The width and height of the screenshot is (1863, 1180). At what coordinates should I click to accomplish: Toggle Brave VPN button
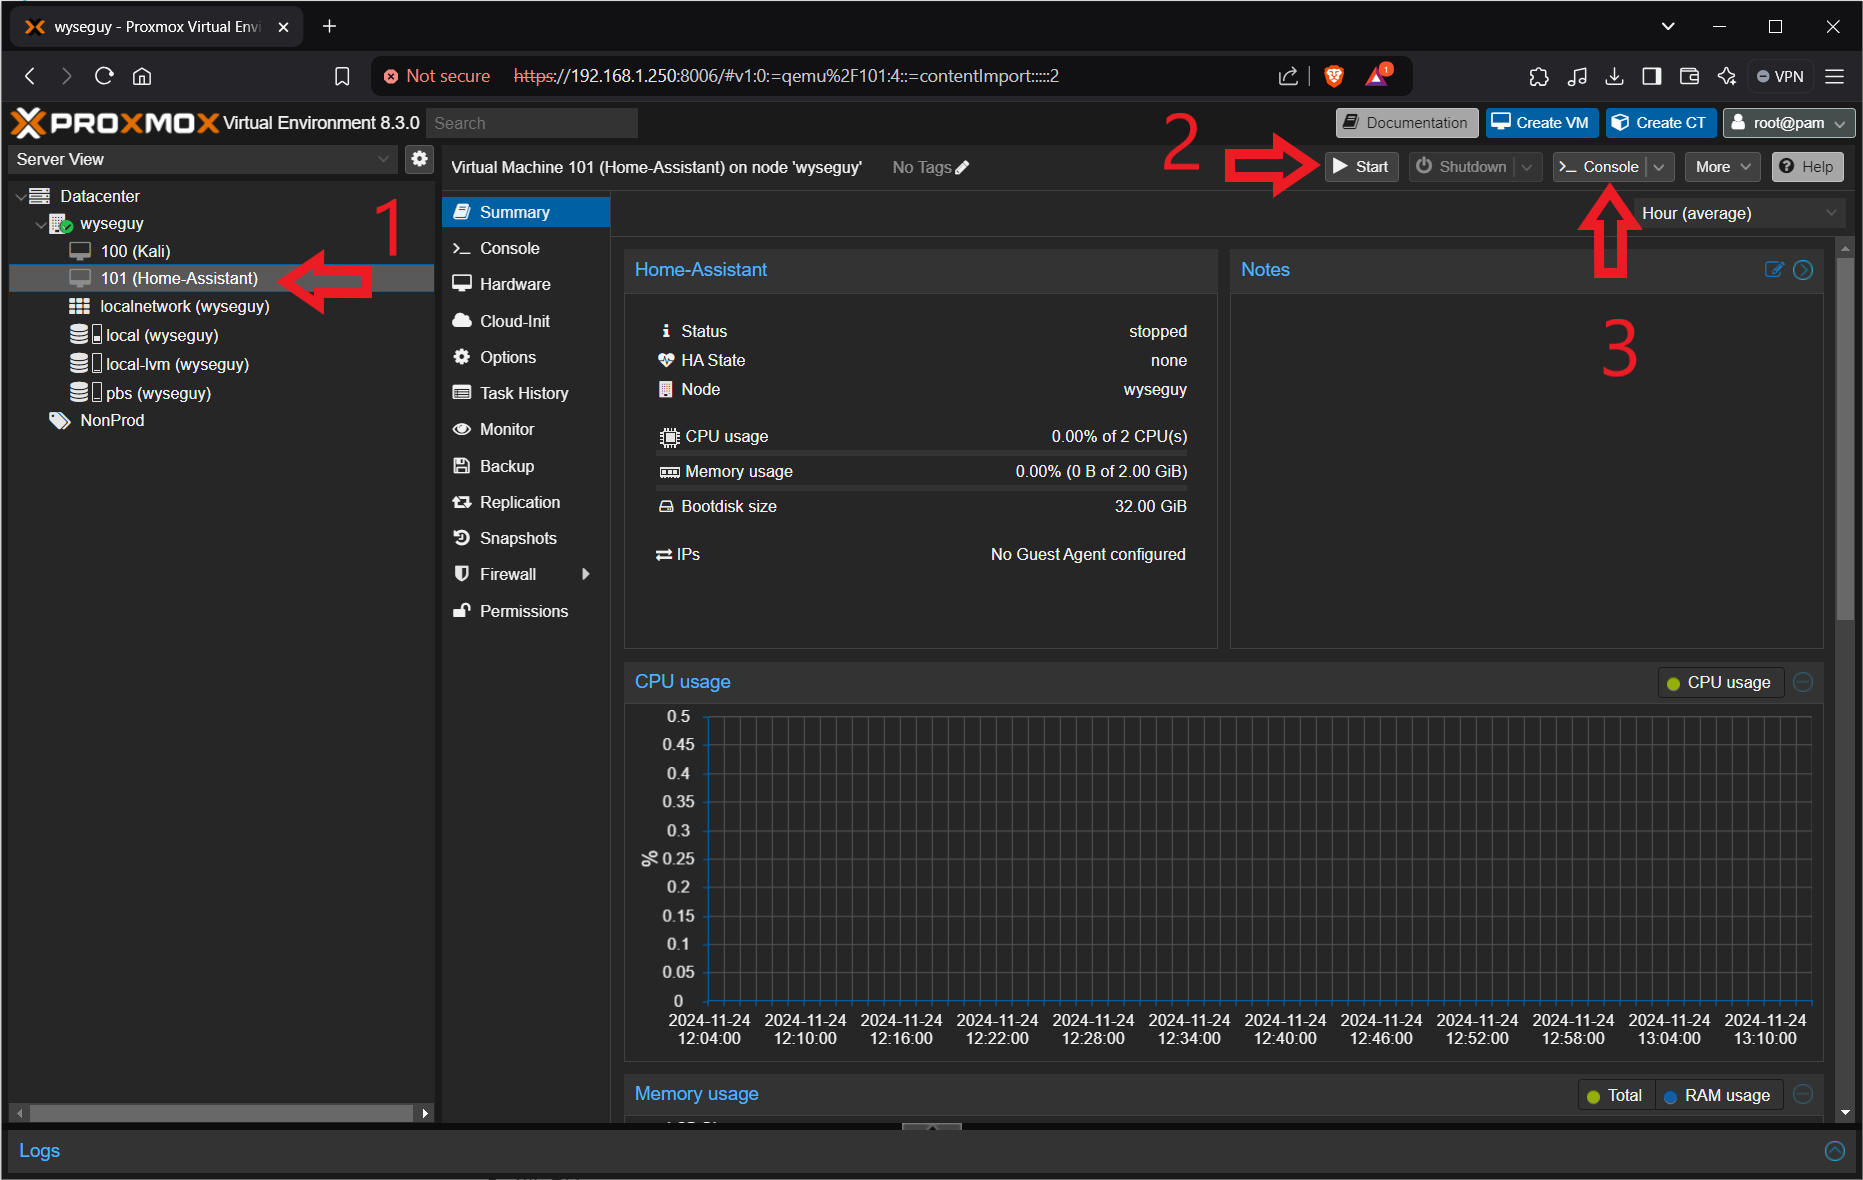click(x=1780, y=76)
